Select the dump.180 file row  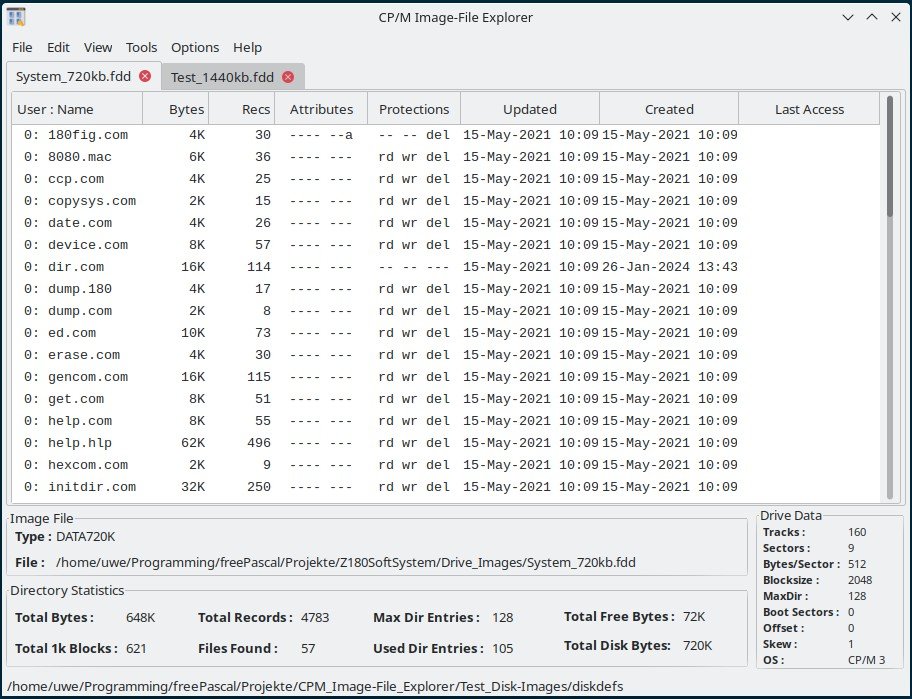446,289
